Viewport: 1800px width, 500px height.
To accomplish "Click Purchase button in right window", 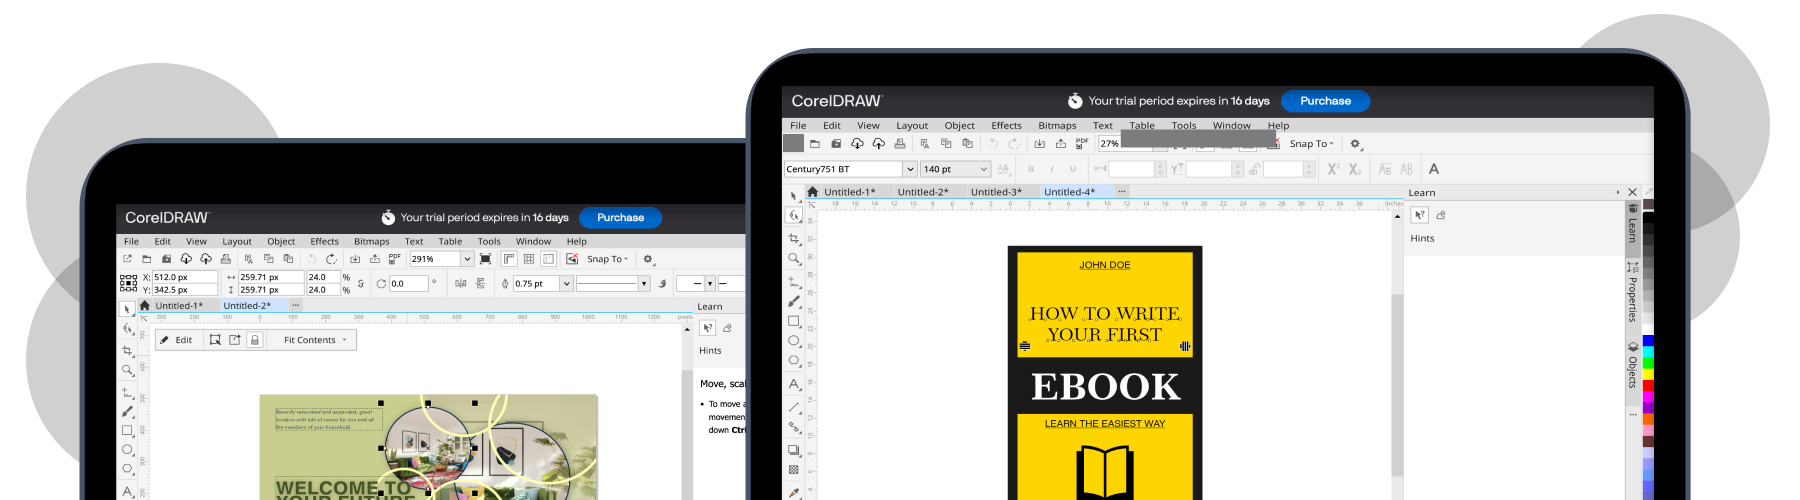I will tap(1325, 101).
